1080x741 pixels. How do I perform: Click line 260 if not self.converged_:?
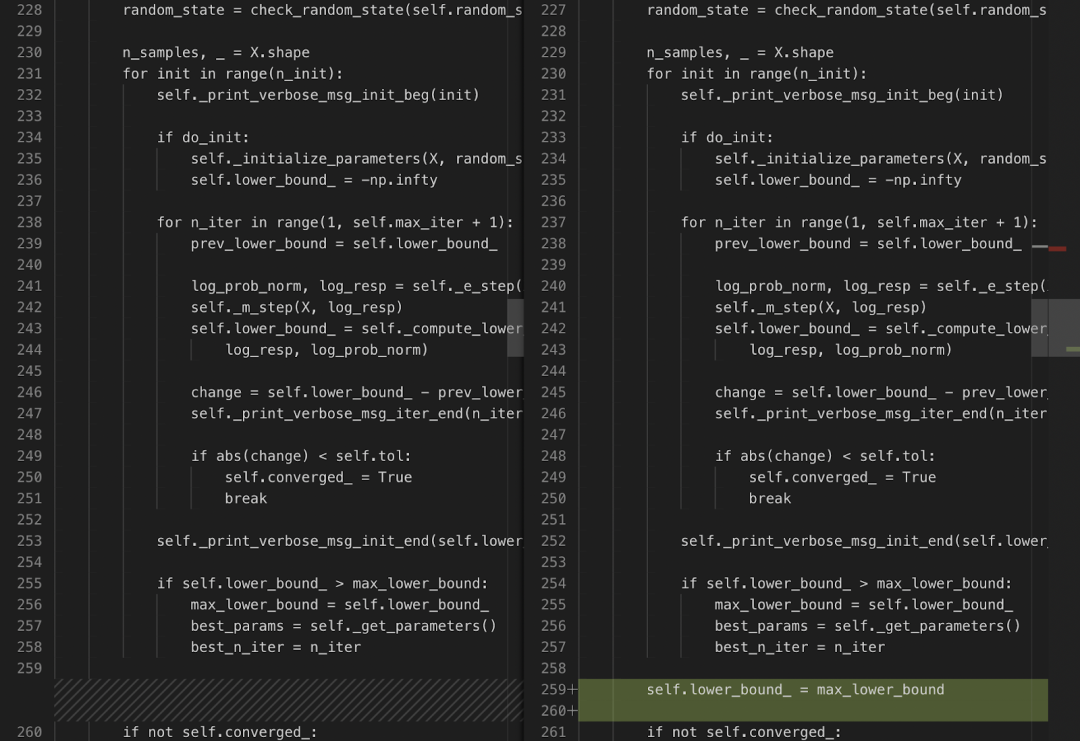[x=220, y=732]
